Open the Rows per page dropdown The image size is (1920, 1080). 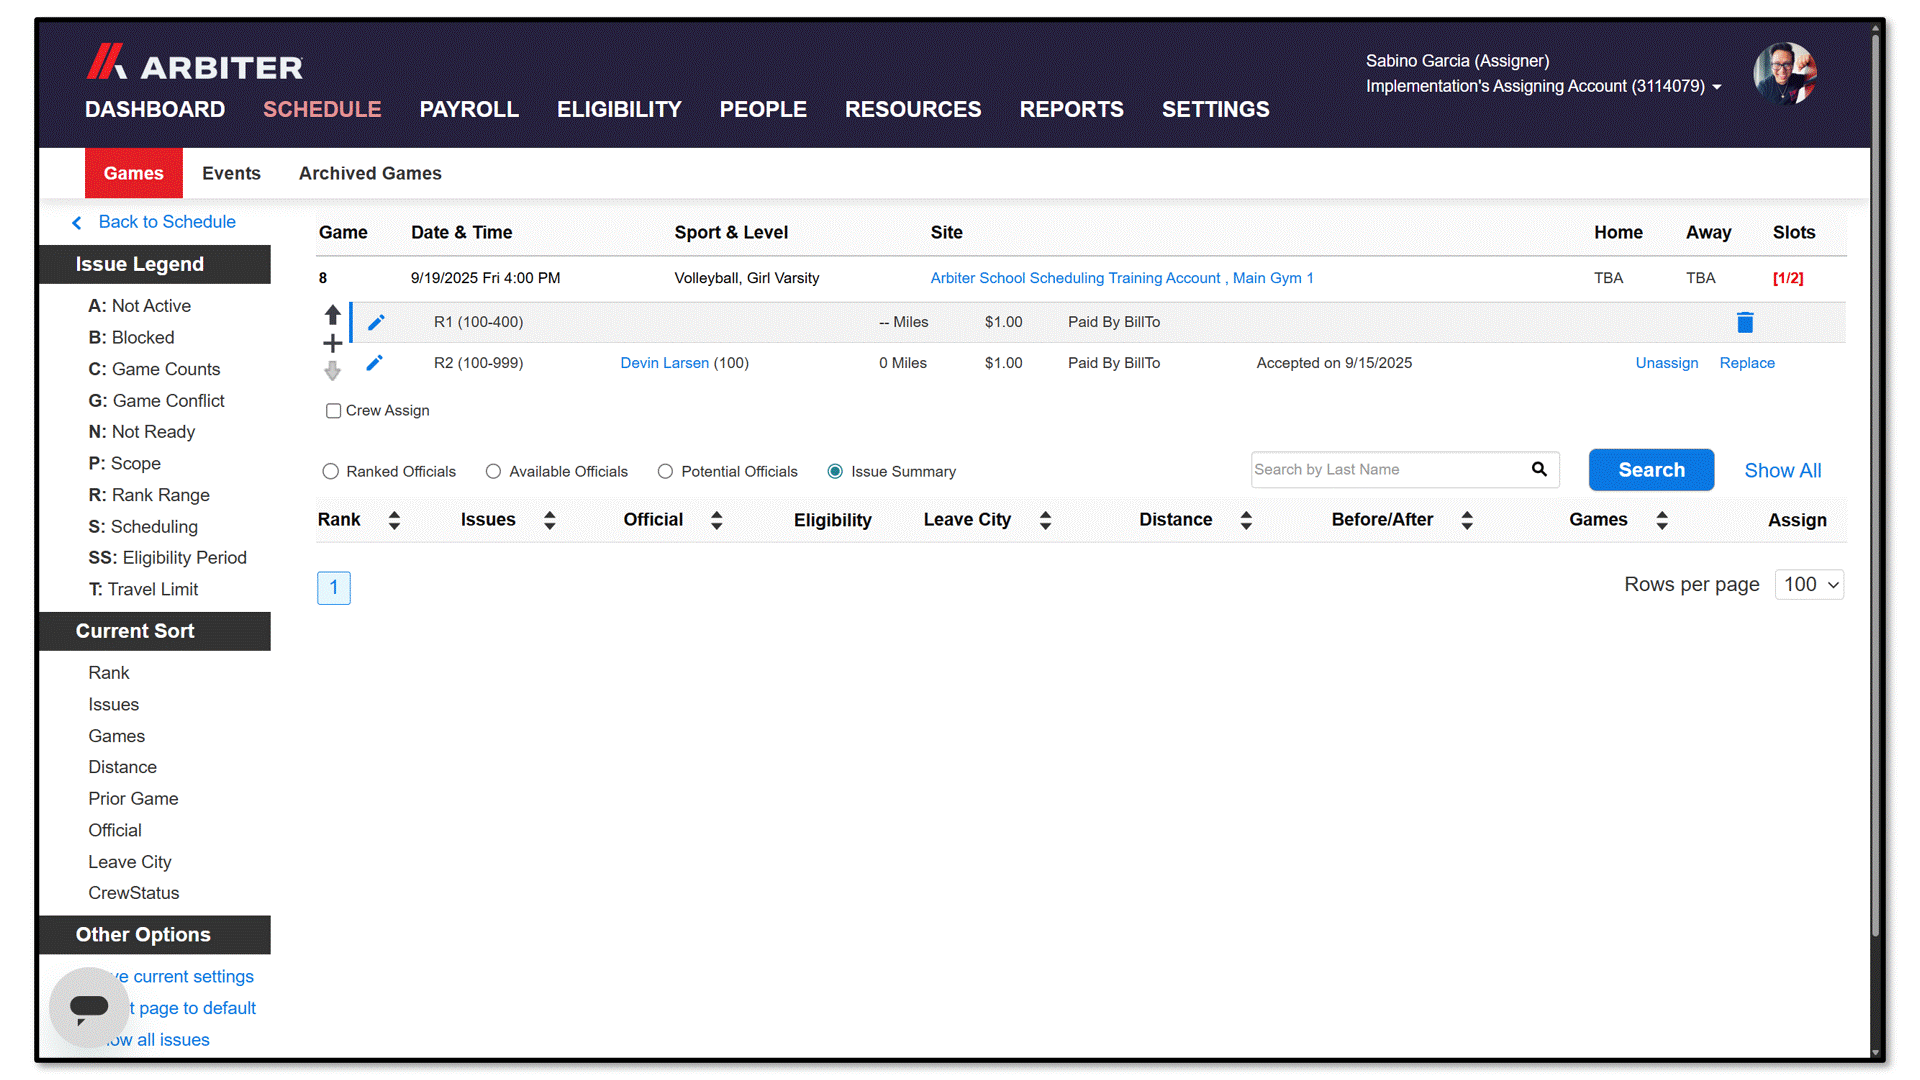pyautogui.click(x=1810, y=584)
